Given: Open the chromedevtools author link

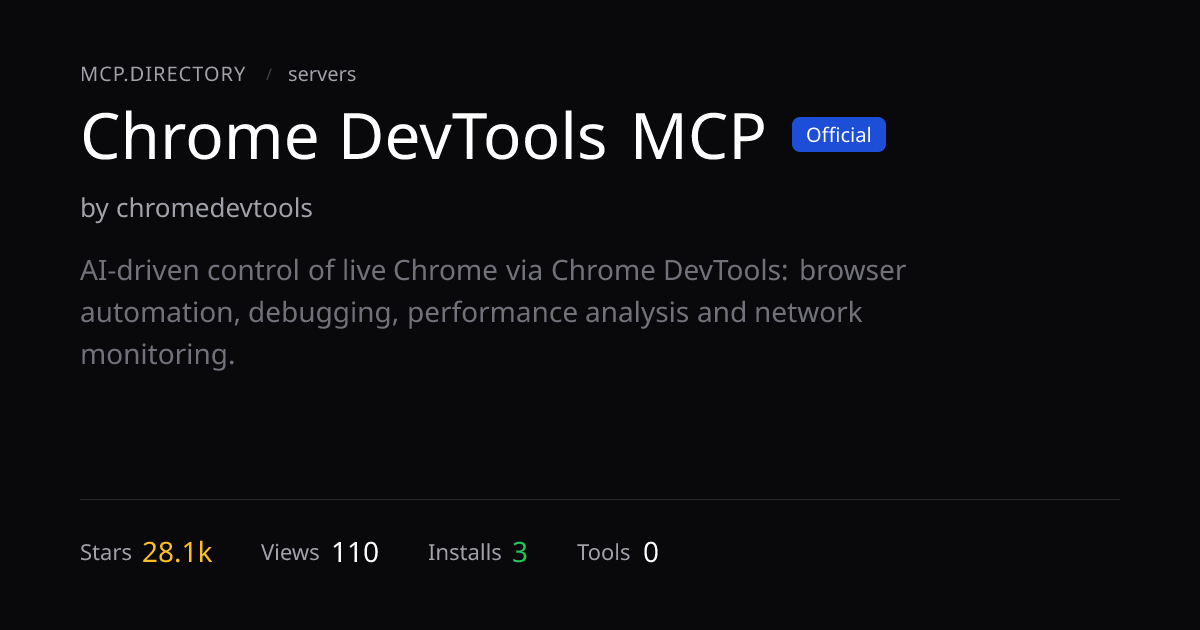Looking at the screenshot, I should click(214, 208).
